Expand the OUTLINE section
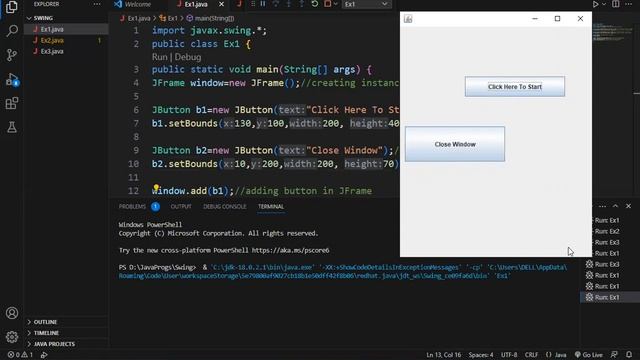The width and height of the screenshot is (640, 360). click(45, 322)
